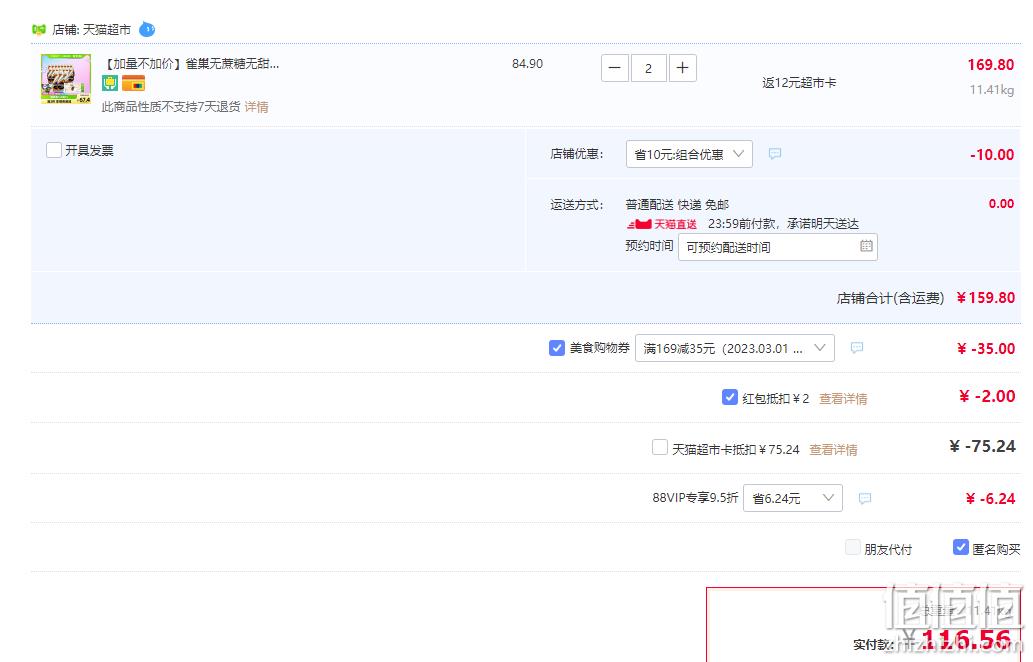Click the comment icon beside 店铺优惠 dropdown
The height and width of the screenshot is (662, 1033).
pyautogui.click(x=775, y=153)
